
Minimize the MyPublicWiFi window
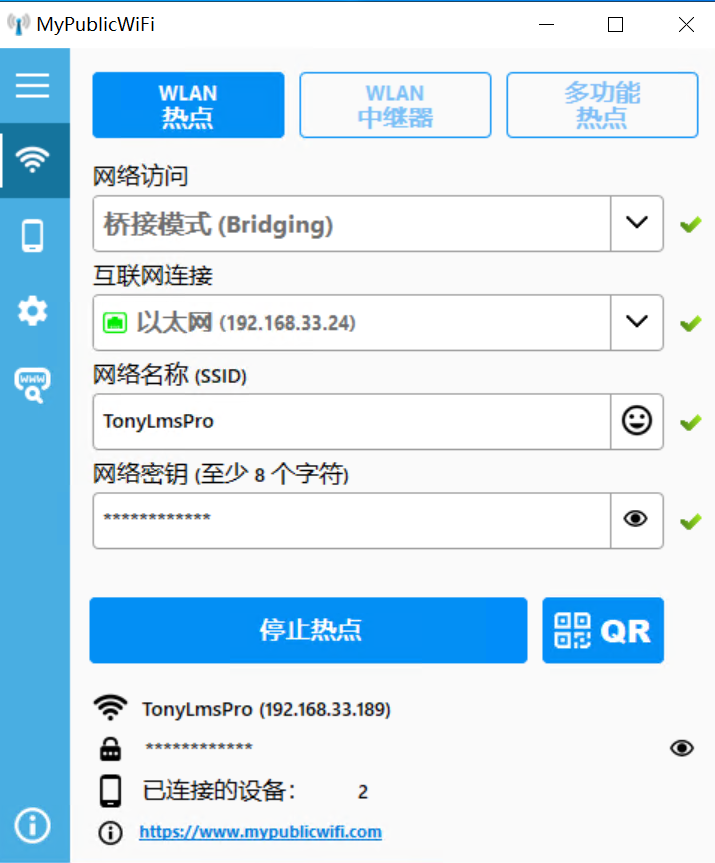[x=547, y=24]
